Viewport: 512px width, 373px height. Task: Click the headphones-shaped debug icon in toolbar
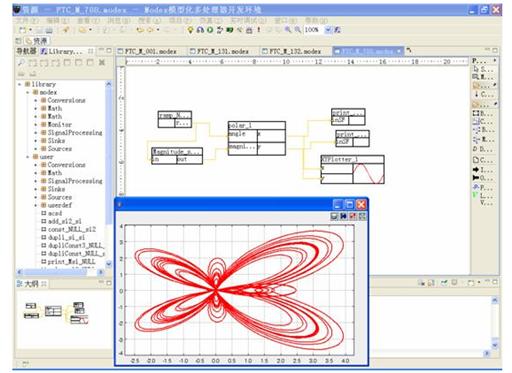tap(200, 30)
